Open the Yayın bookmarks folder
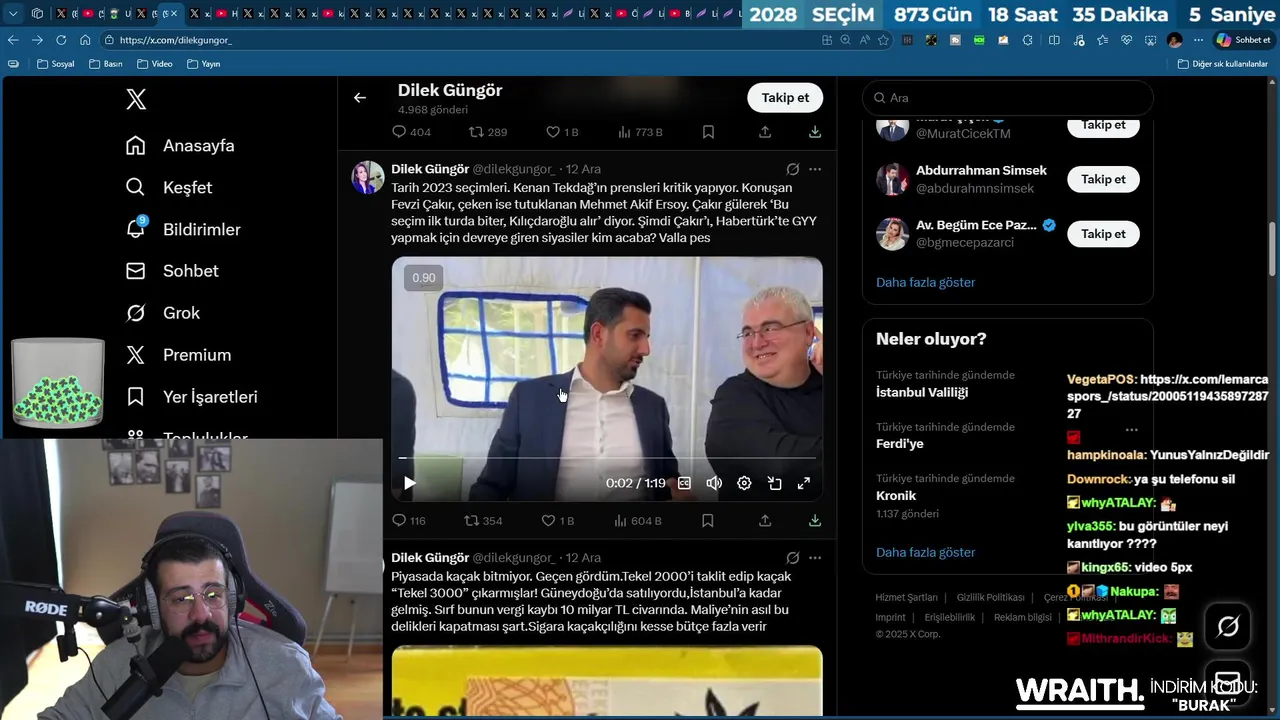 [203, 64]
